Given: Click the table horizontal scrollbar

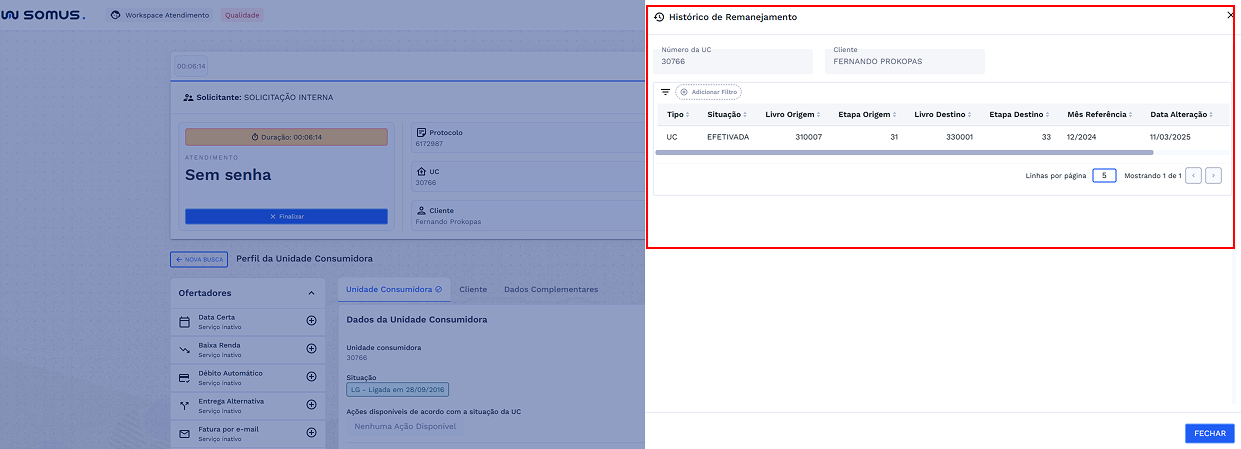Looking at the screenshot, I should (904, 152).
